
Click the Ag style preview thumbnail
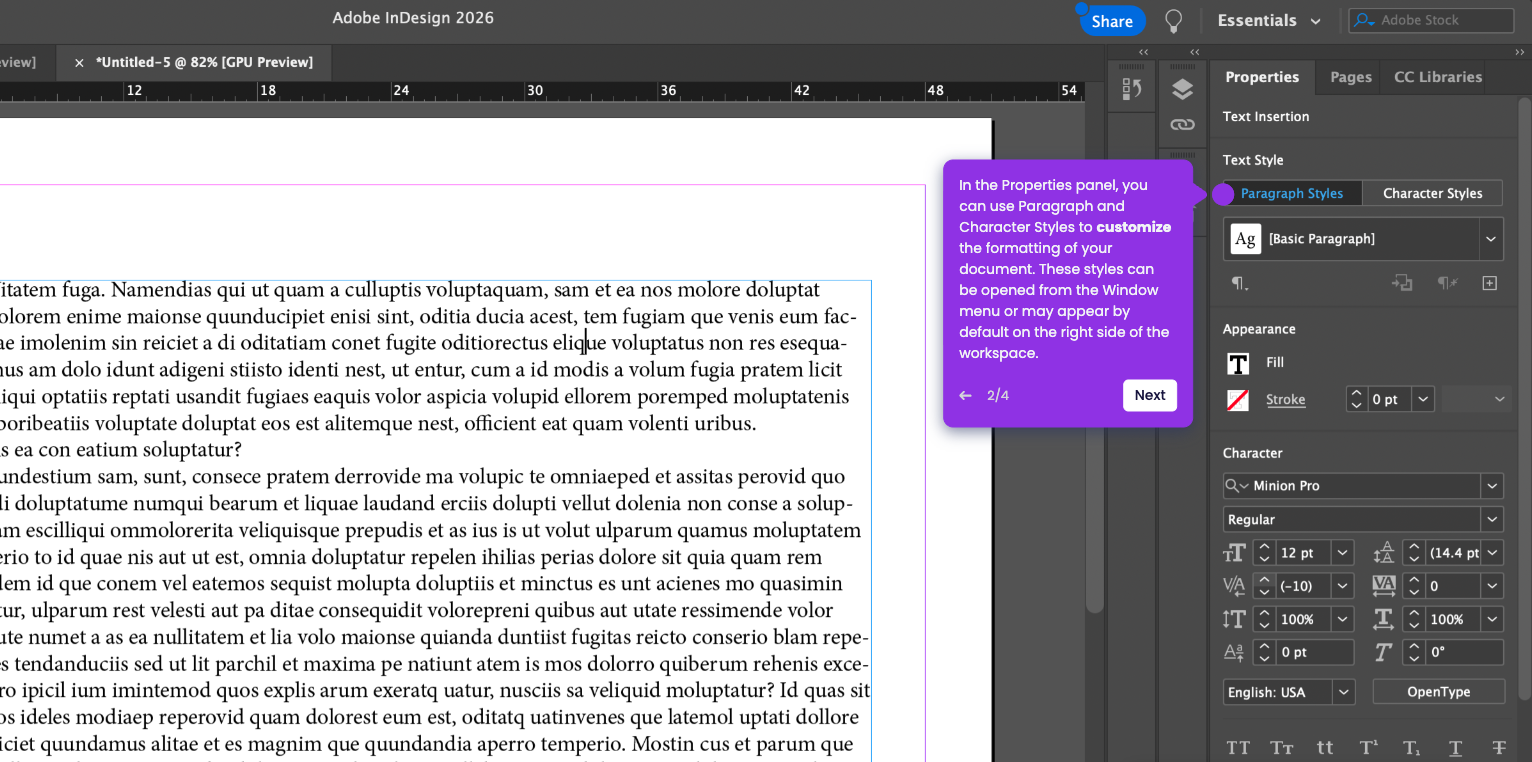tap(1245, 239)
